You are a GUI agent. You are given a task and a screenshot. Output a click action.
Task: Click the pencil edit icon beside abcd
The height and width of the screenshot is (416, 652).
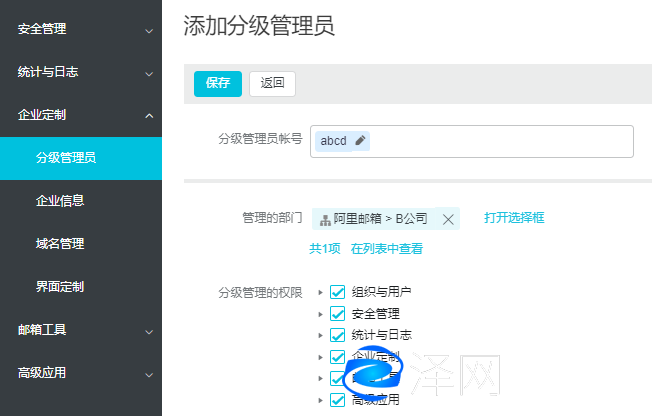pyautogui.click(x=360, y=141)
